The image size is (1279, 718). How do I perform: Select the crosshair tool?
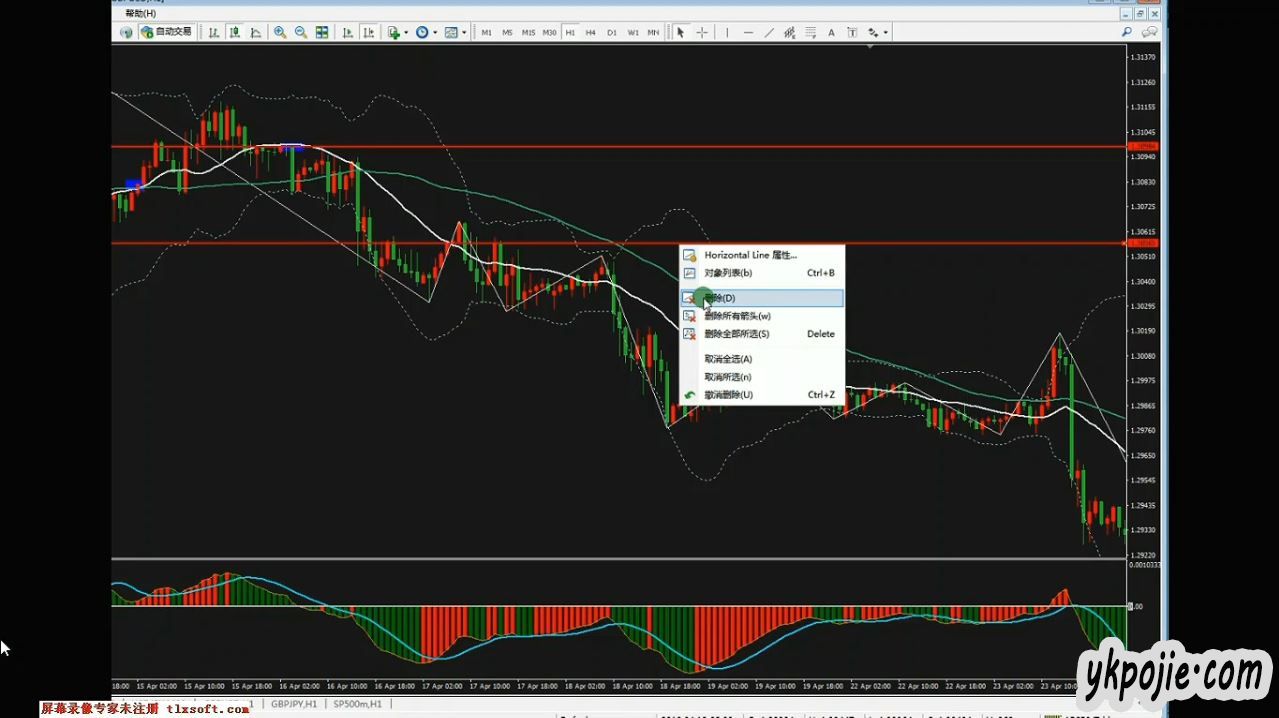[x=702, y=32]
